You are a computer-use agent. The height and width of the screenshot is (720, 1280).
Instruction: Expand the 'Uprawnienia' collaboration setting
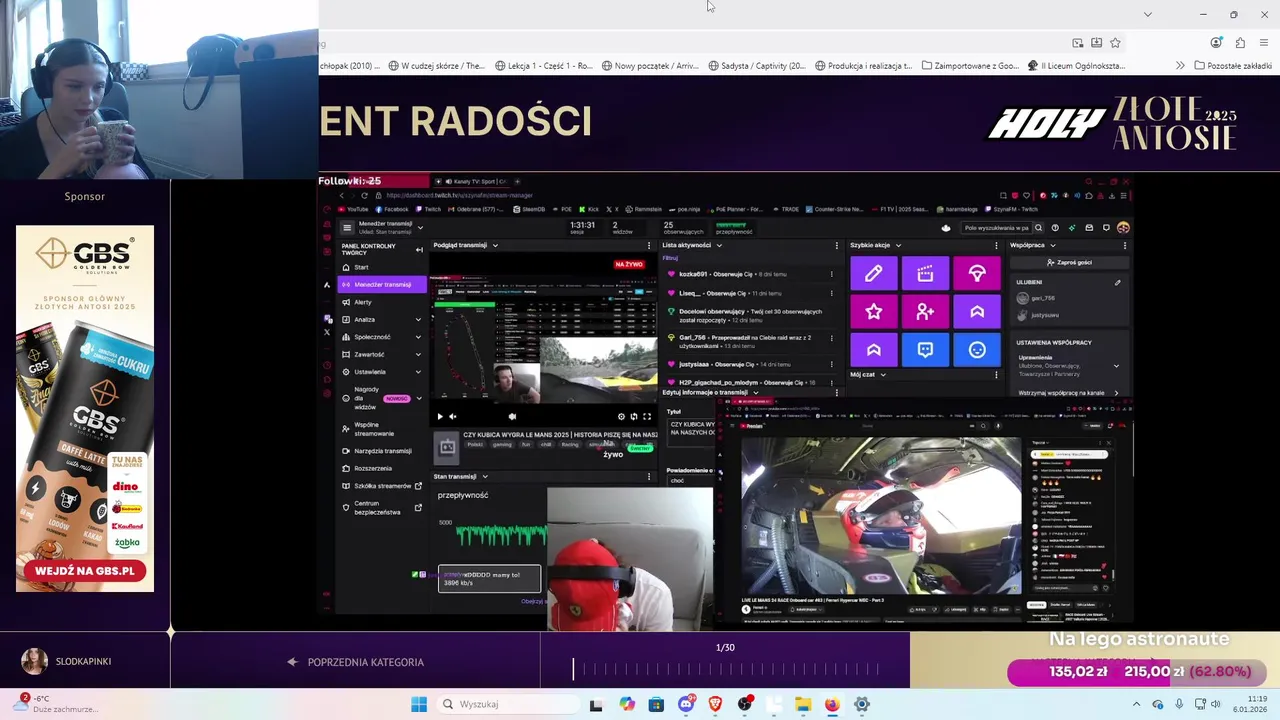pos(1116,365)
